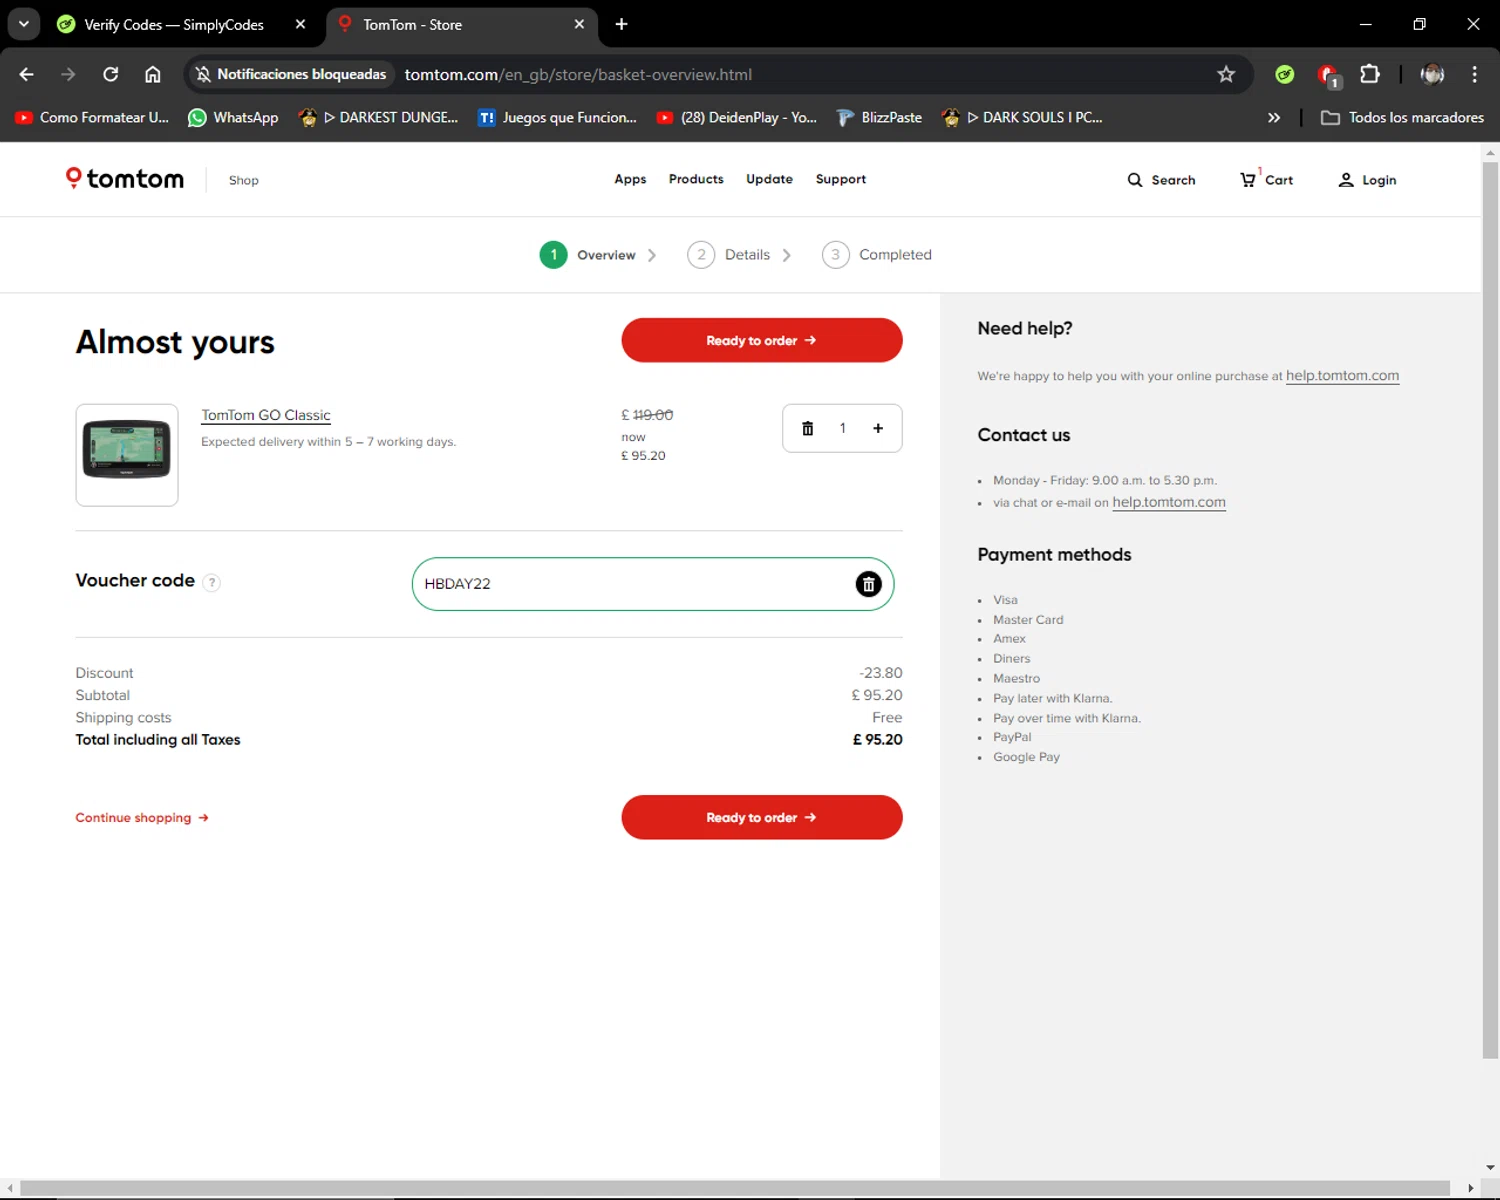Image resolution: width=1500 pixels, height=1200 pixels.
Task: Open the Chrome profile avatar
Action: [x=1432, y=74]
